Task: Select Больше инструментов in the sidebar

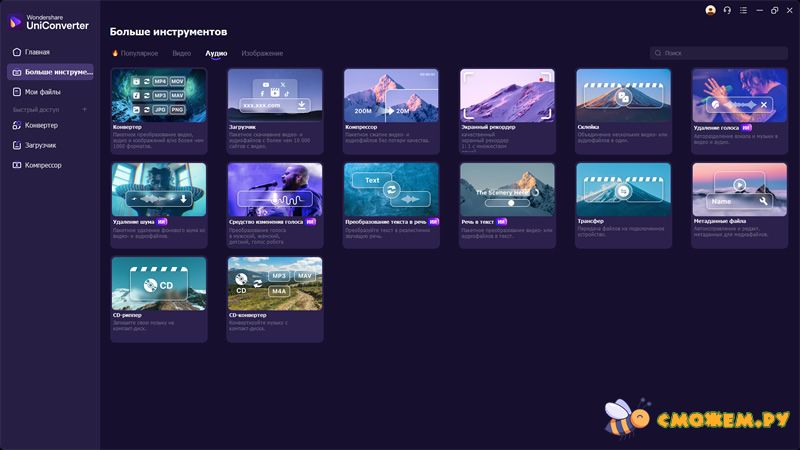Action: click(50, 72)
